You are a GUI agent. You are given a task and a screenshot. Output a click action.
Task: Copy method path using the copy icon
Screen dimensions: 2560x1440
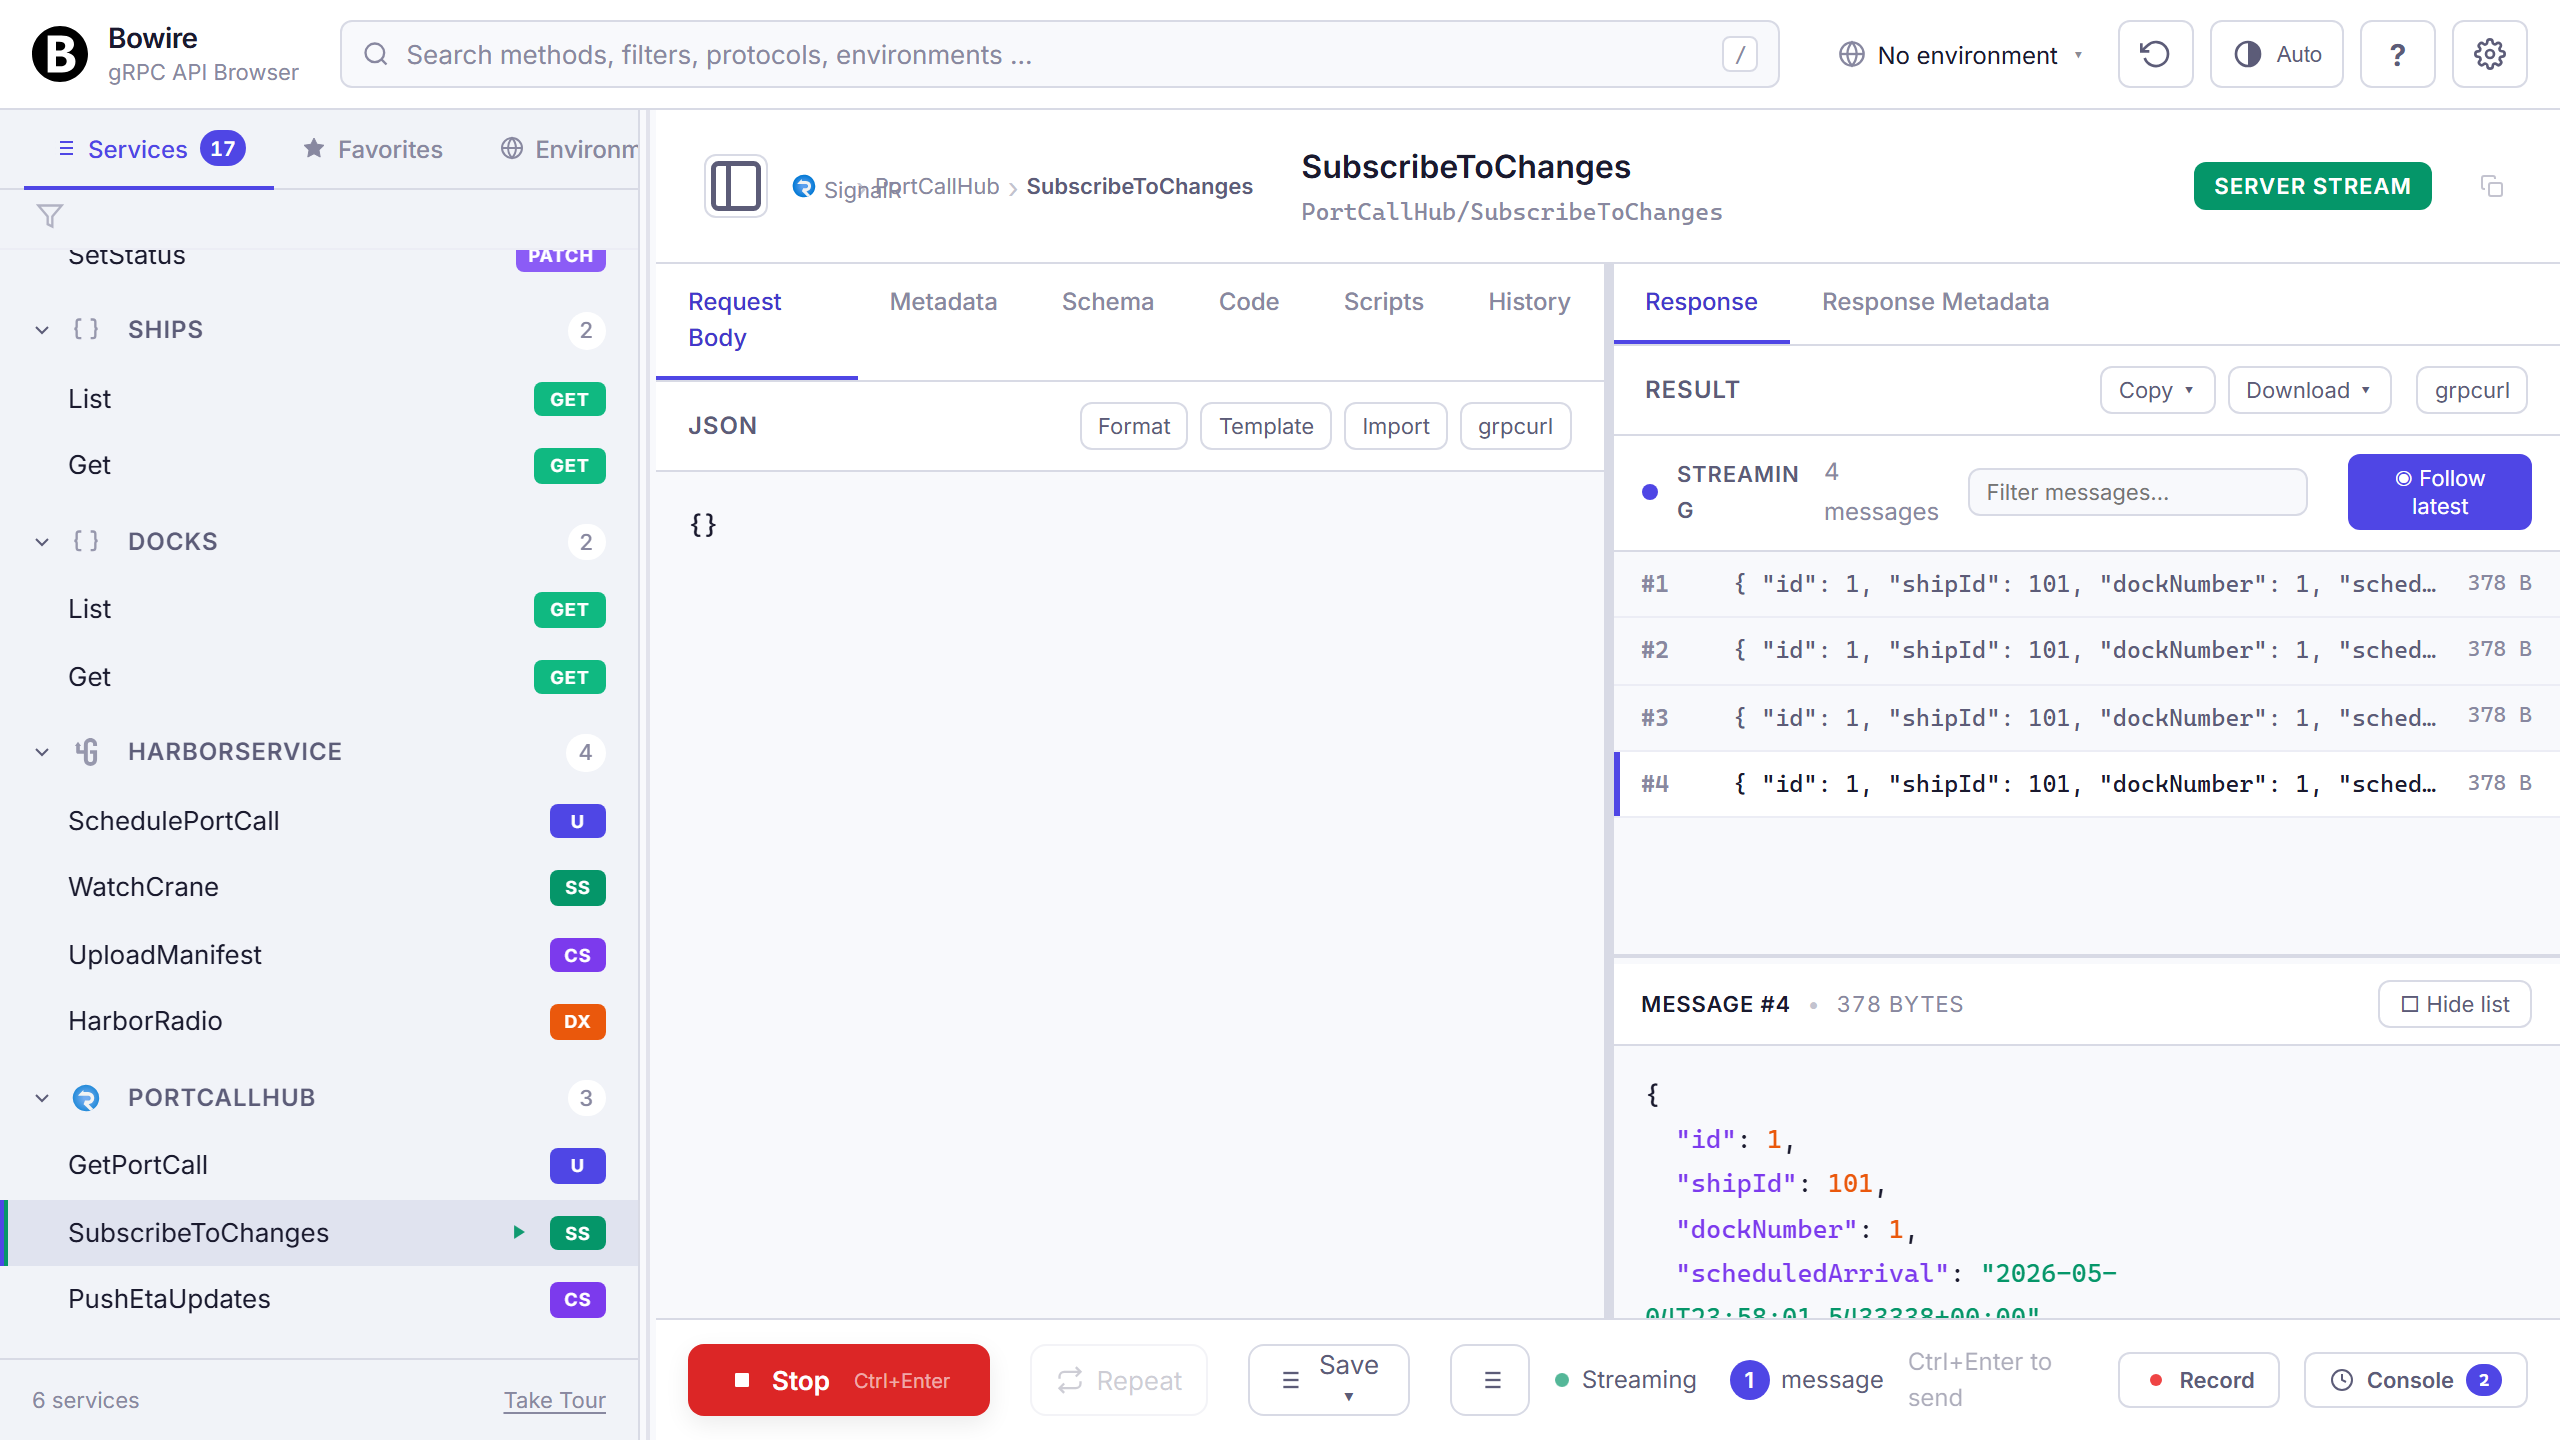2492,186
